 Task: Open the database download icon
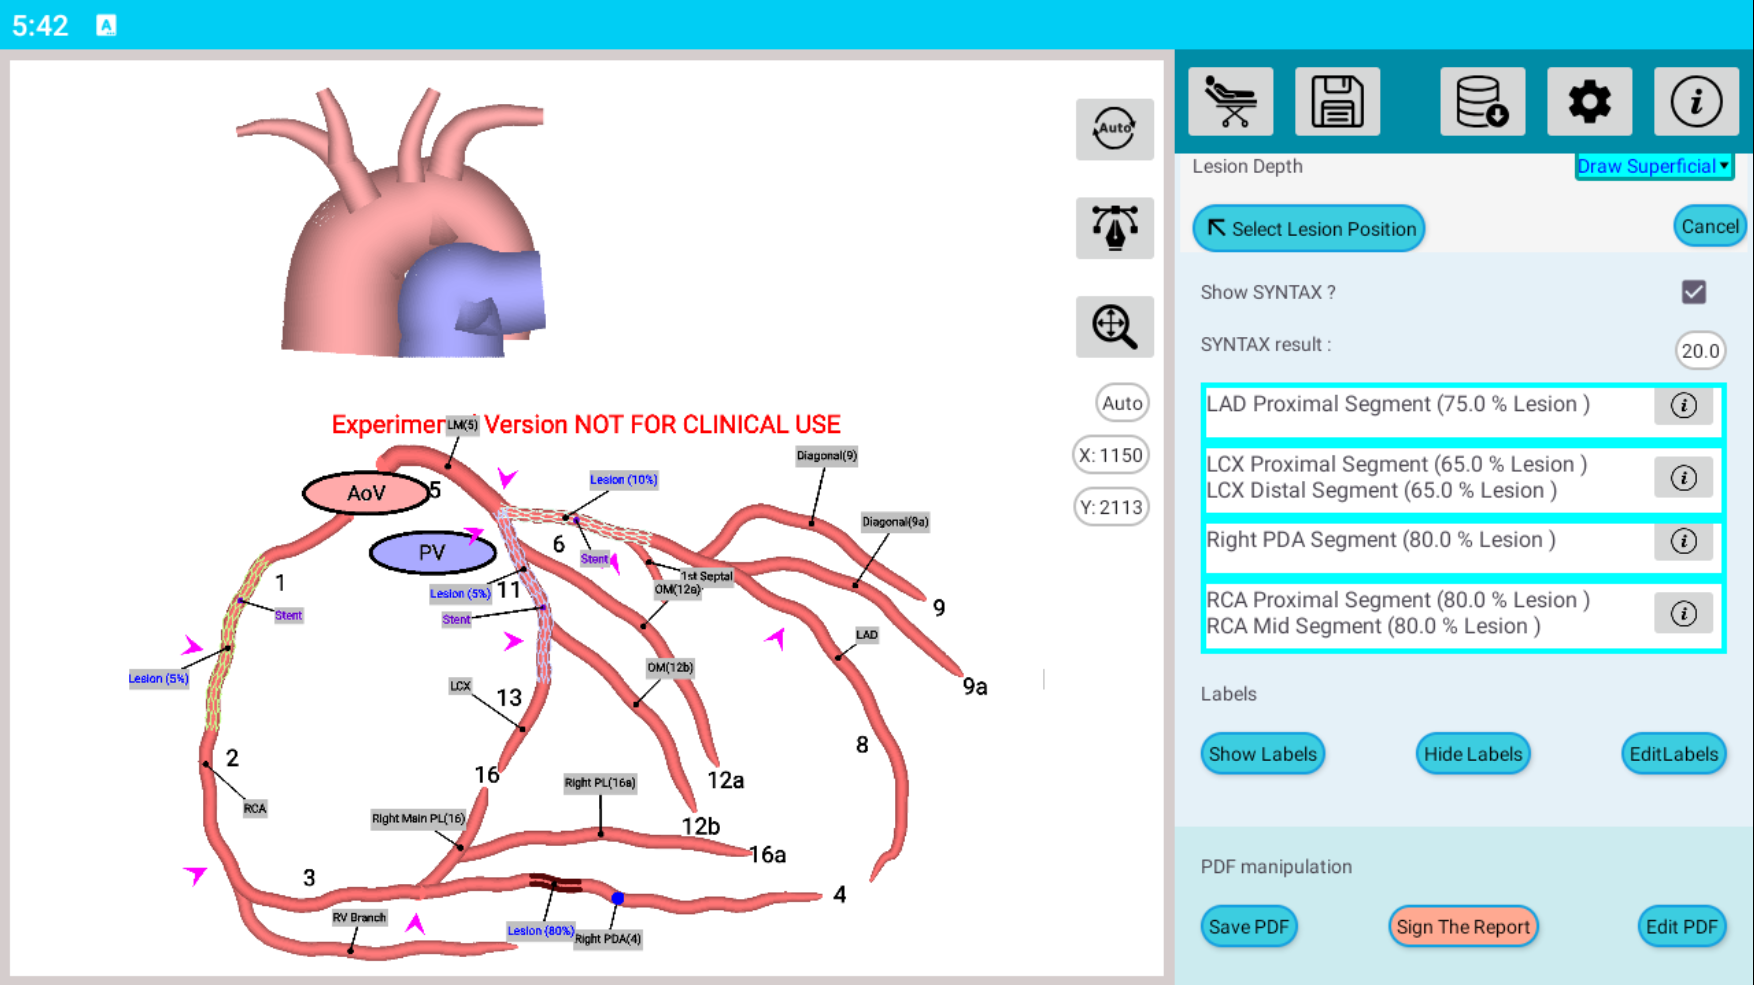pos(1482,102)
